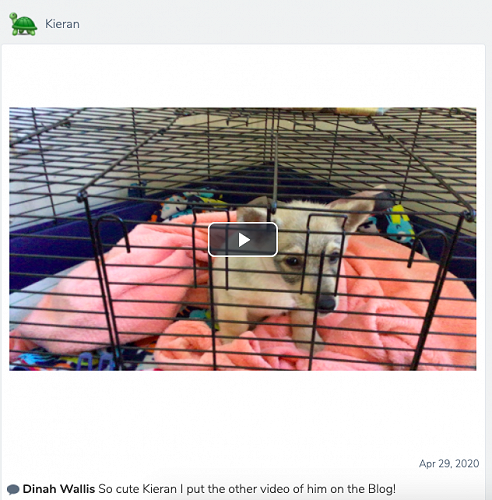Viewport: 492px width, 500px height.
Task: Open Dinah Wallis commenter name
Action: [x=59, y=489]
